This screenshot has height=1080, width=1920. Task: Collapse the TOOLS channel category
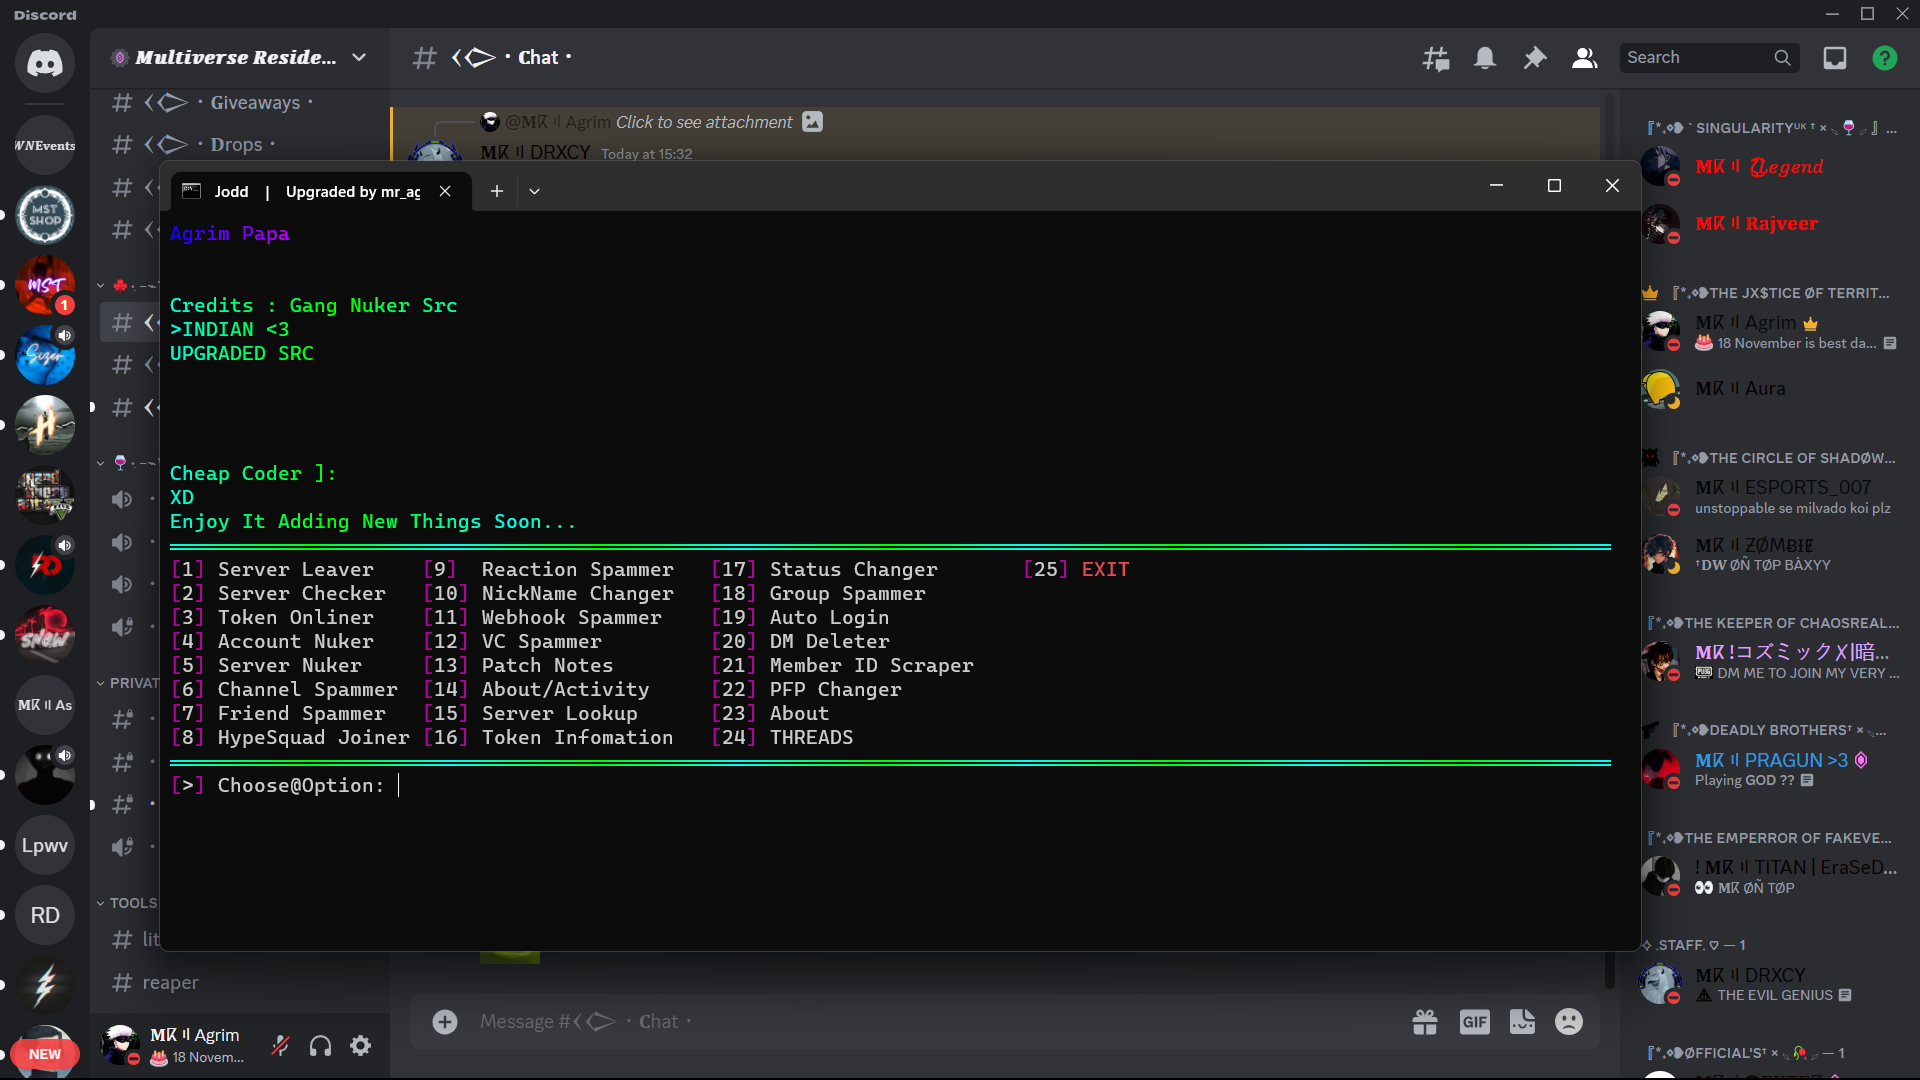[x=133, y=902]
